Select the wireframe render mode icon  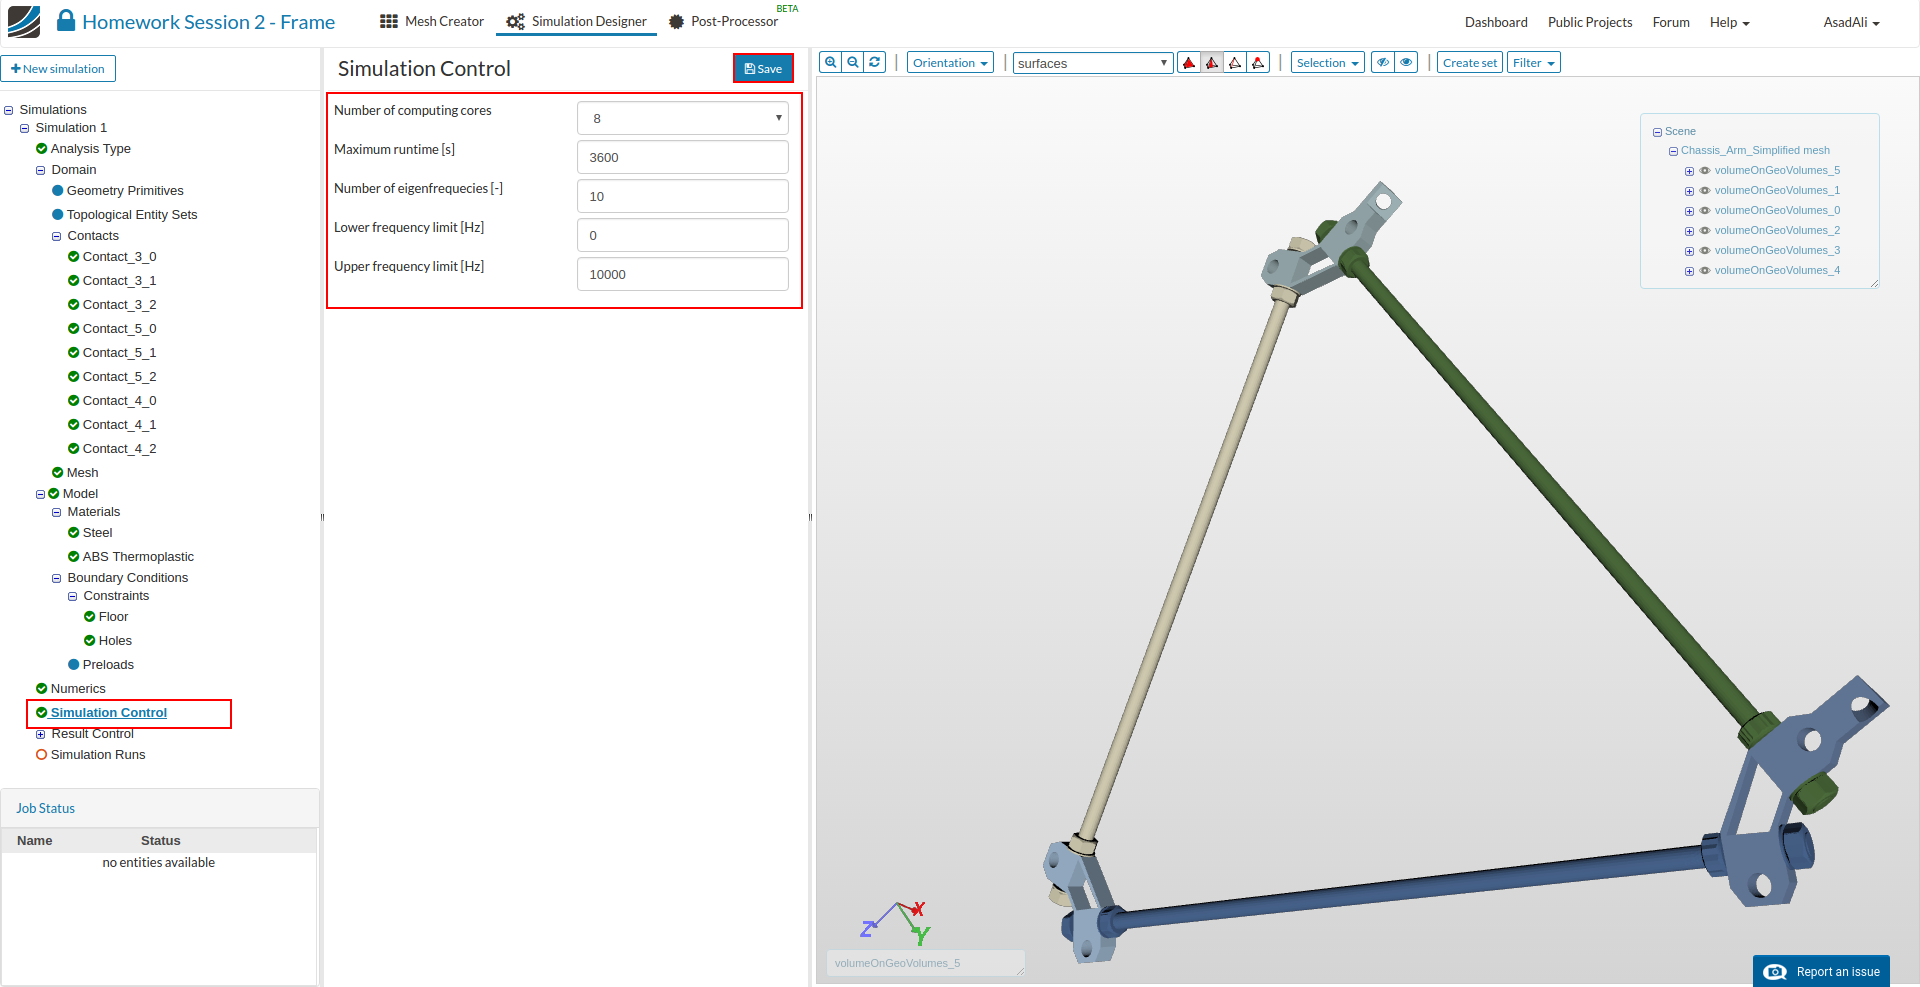[x=1235, y=63]
